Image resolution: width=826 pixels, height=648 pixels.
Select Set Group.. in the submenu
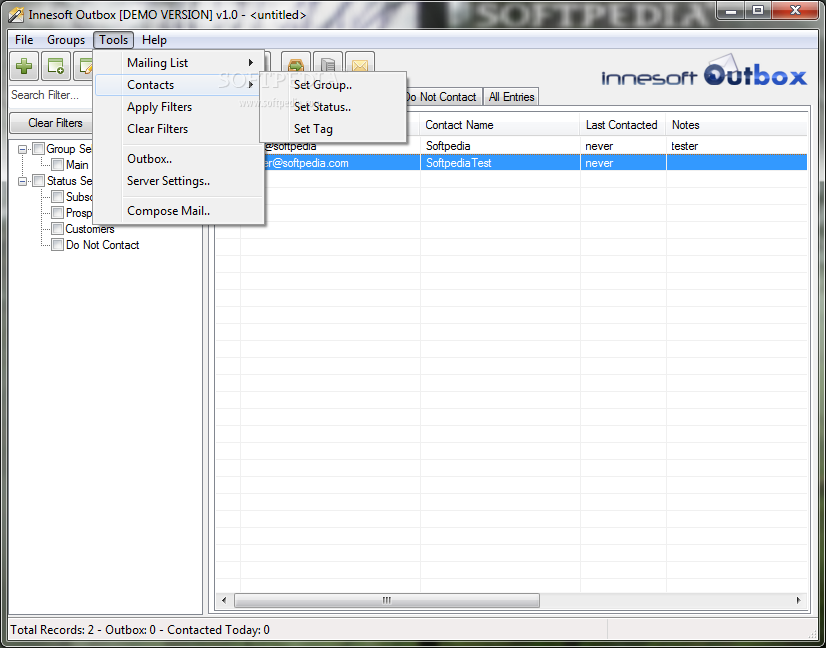point(333,85)
